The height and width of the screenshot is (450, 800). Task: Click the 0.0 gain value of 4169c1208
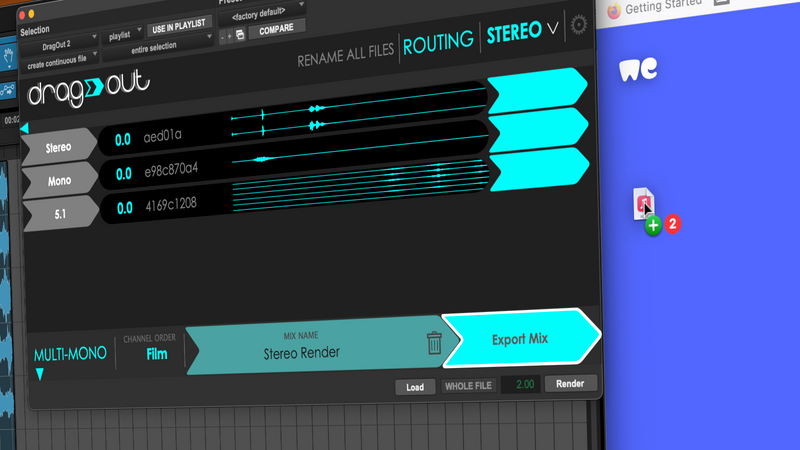pos(124,208)
